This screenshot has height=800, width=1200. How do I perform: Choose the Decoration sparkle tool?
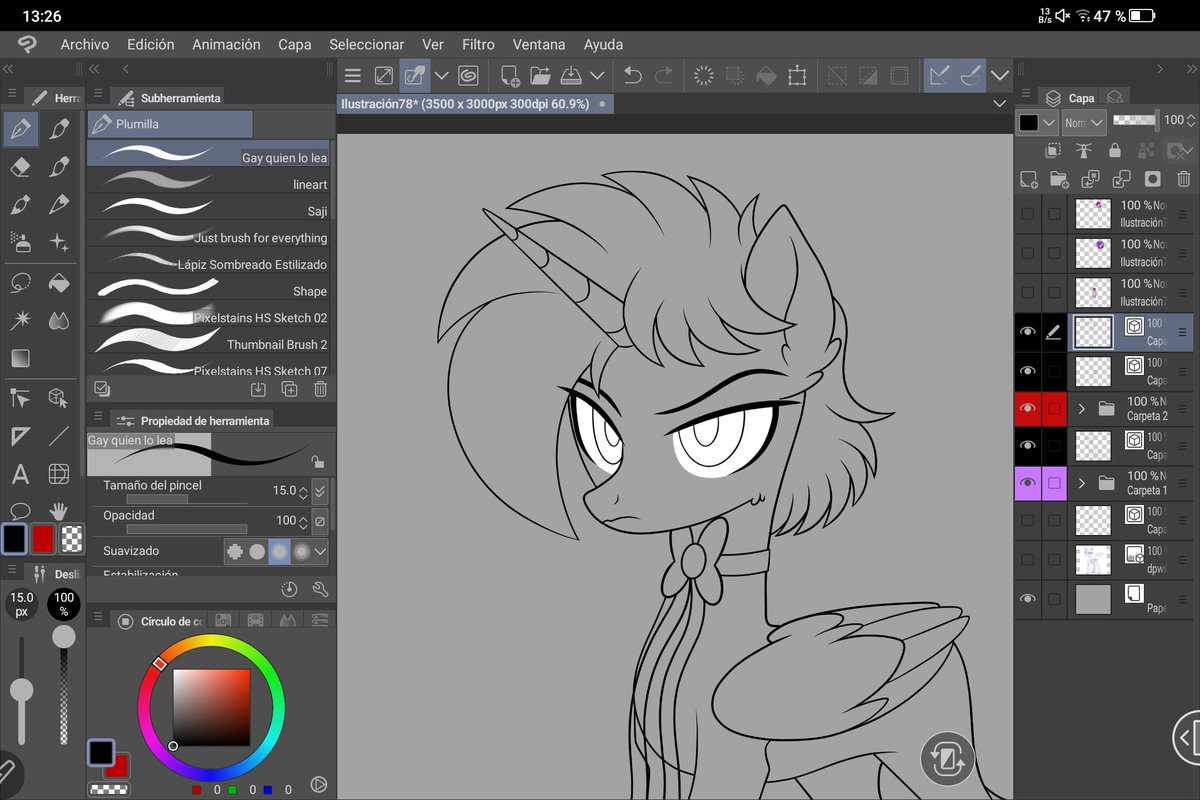(x=59, y=242)
